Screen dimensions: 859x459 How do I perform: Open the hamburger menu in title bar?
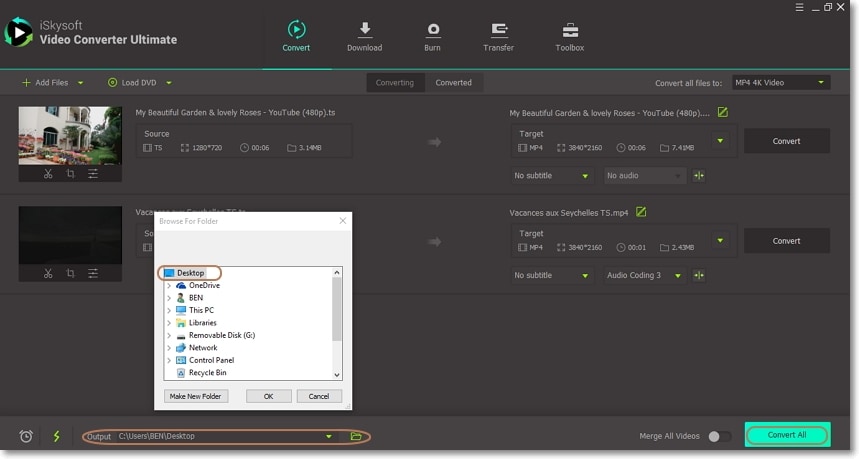coord(800,7)
